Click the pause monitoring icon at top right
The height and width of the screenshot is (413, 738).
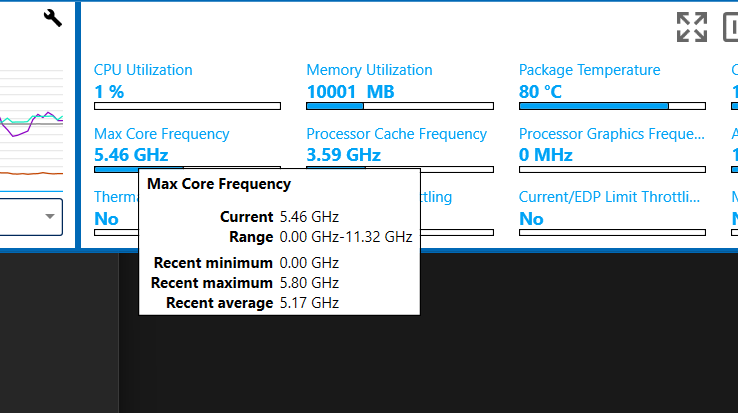coord(731,27)
